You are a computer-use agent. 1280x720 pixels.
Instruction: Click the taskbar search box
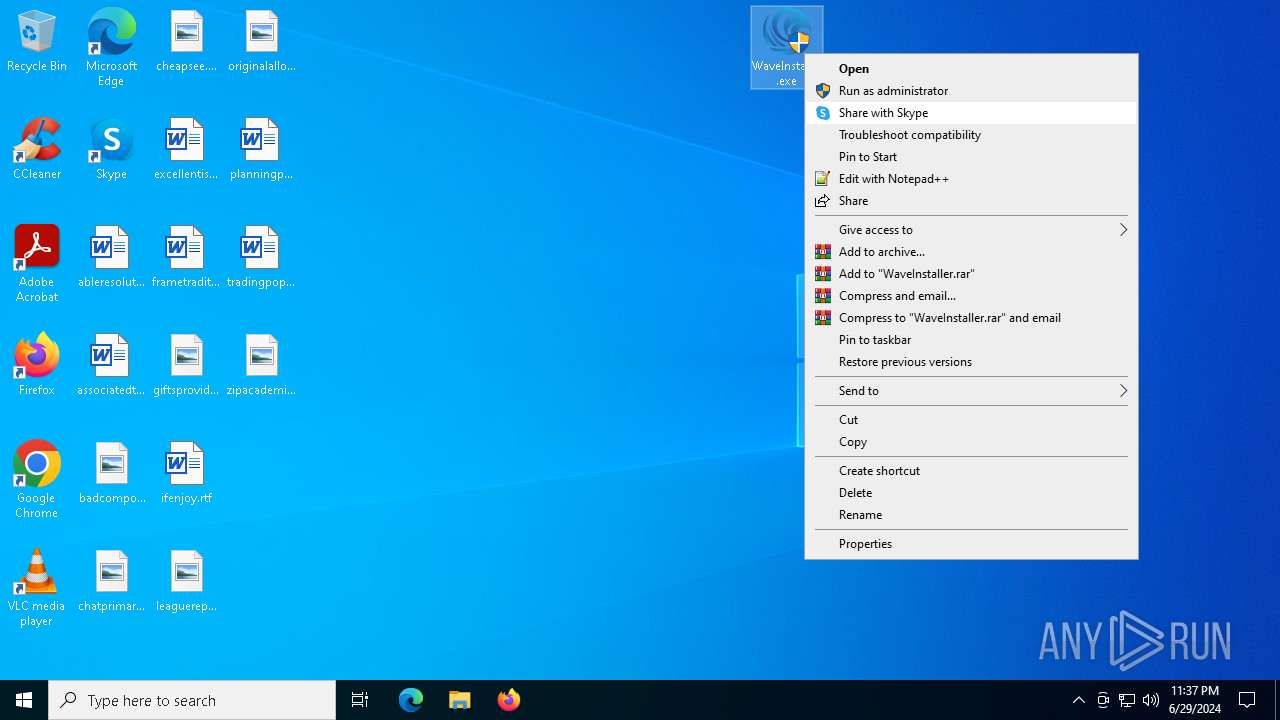192,700
